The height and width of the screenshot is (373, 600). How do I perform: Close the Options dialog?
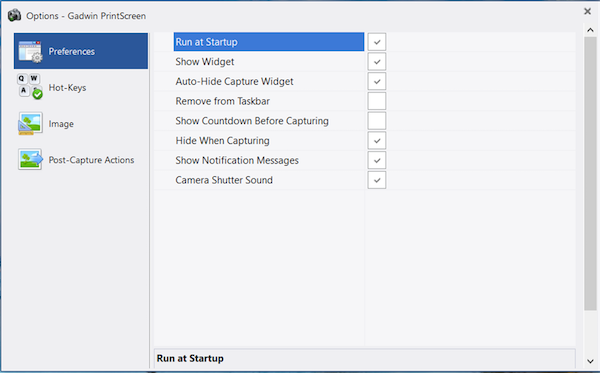pos(587,11)
